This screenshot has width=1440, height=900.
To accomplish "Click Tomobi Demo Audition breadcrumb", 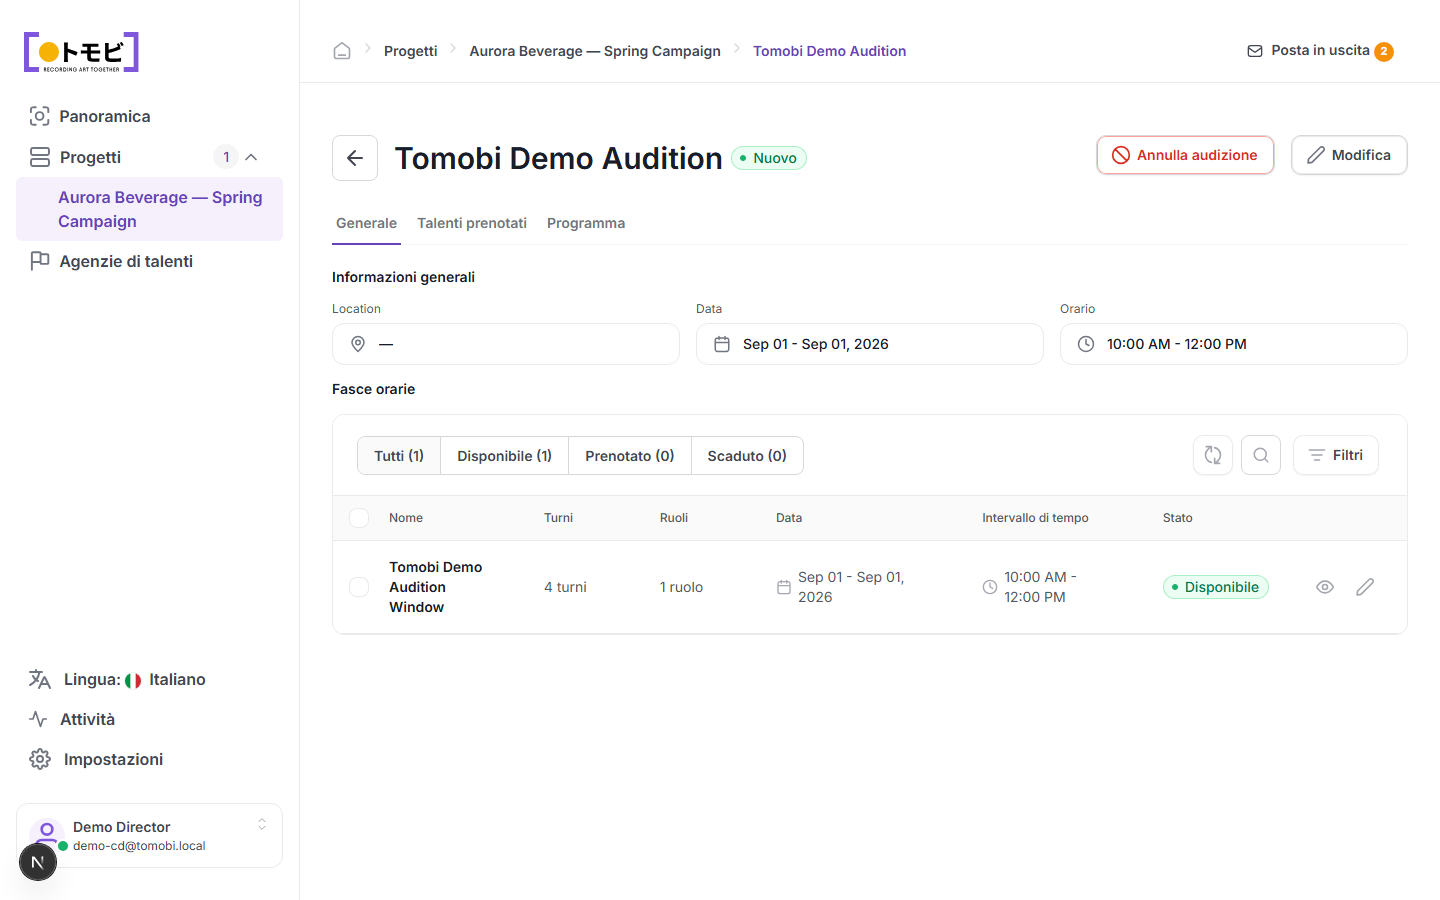I will point(829,51).
